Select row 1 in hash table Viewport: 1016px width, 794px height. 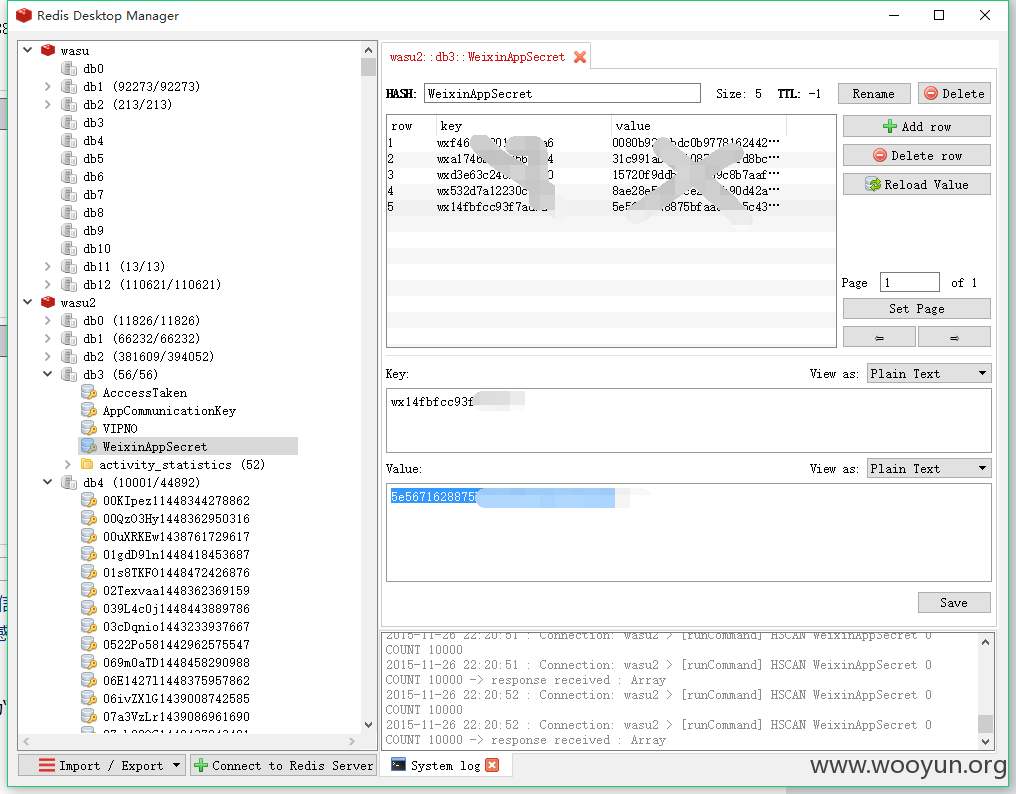click(x=610, y=143)
